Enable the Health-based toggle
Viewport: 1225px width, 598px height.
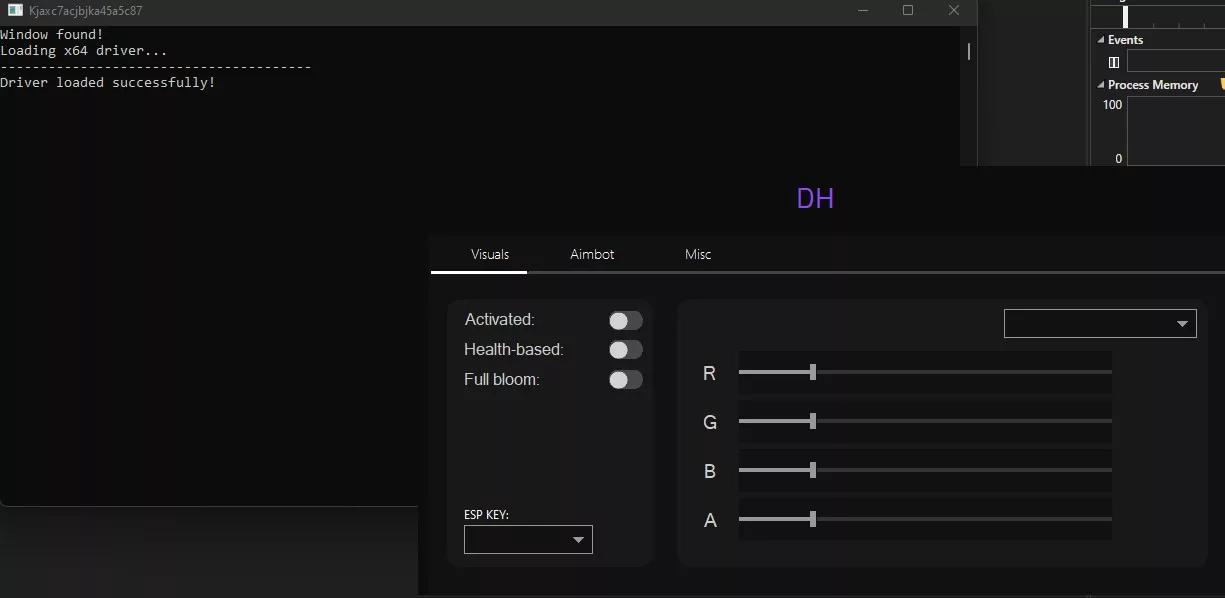(x=625, y=350)
